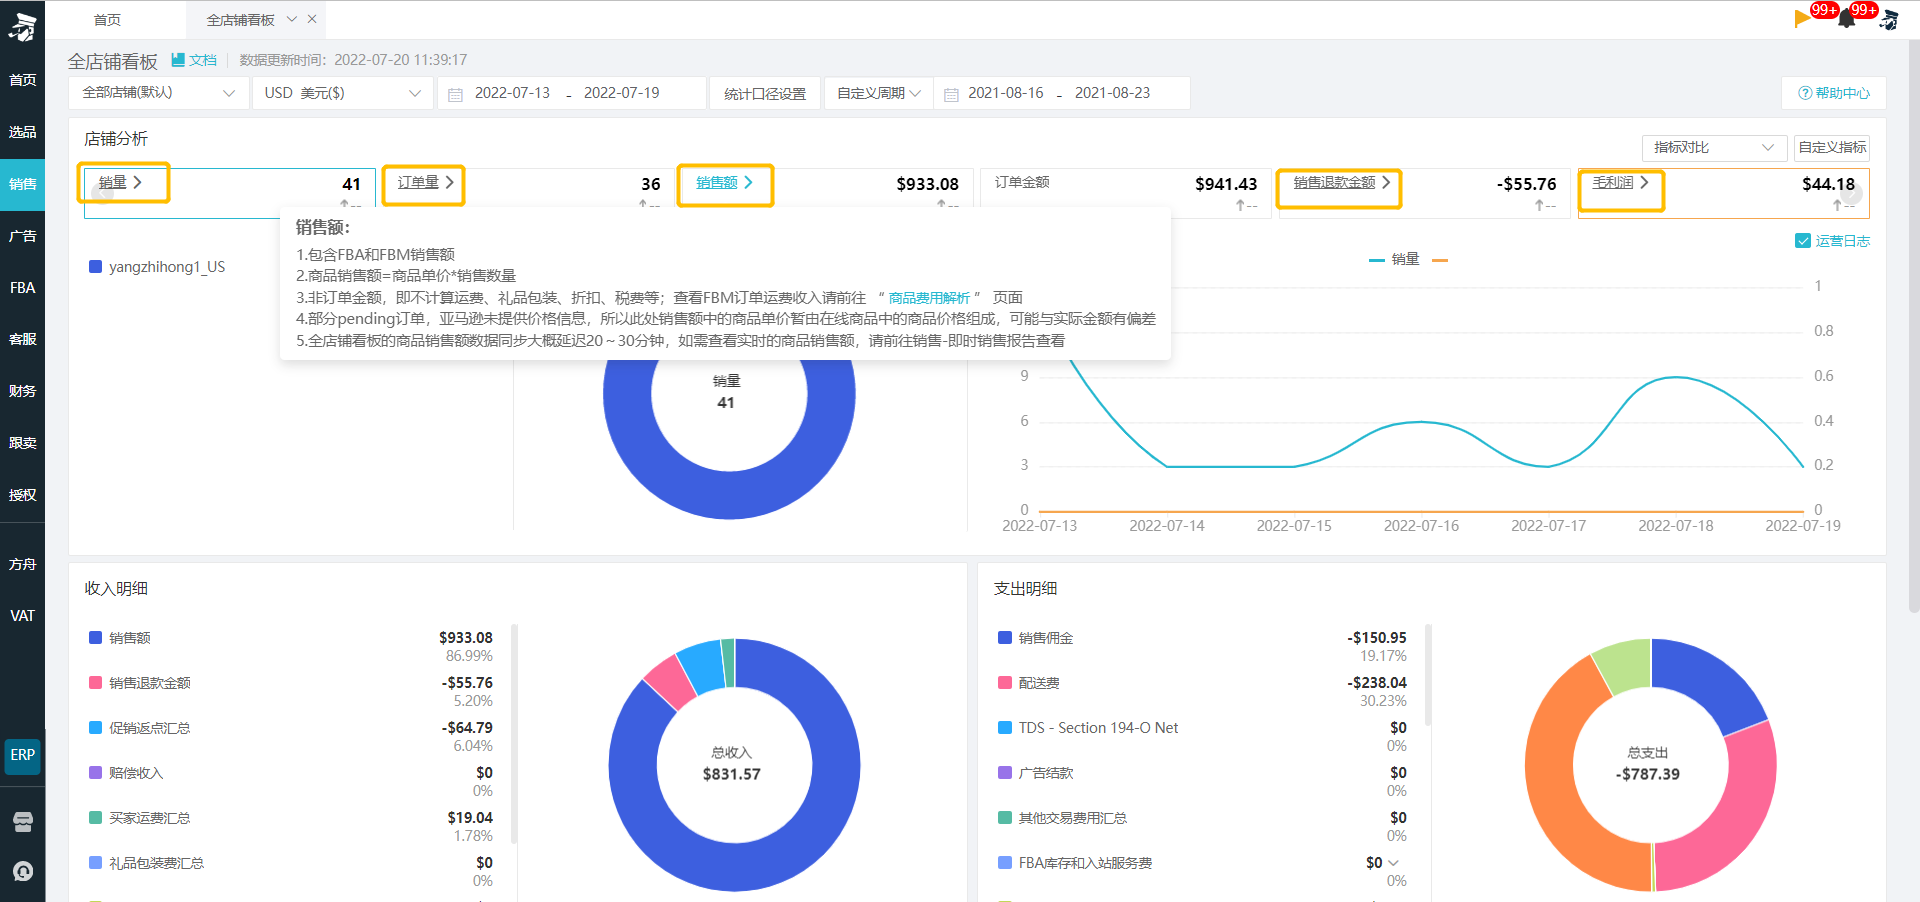Go to 首页 in the sidebar

[22, 80]
